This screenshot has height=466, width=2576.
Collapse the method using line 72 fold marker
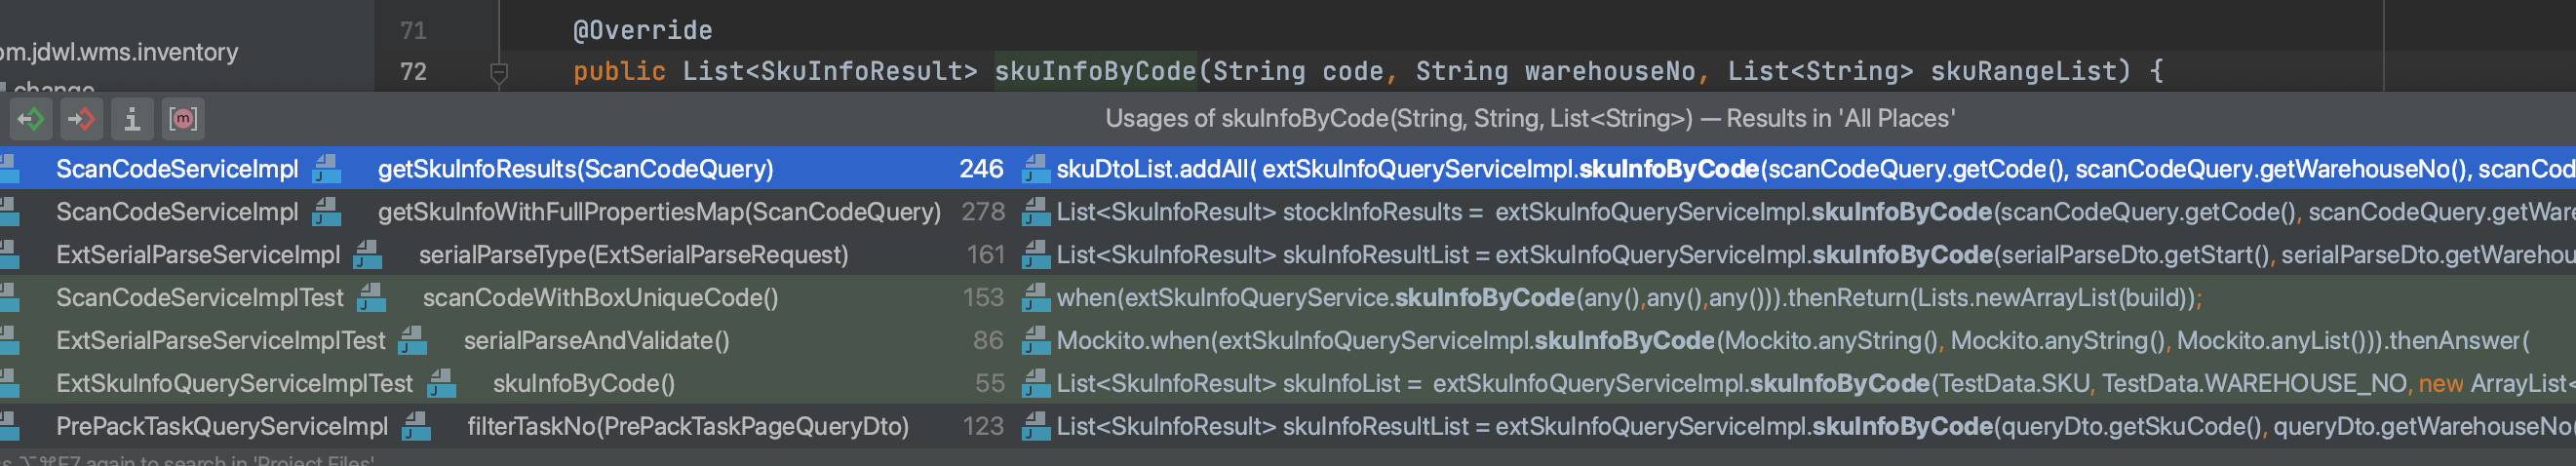(x=499, y=72)
